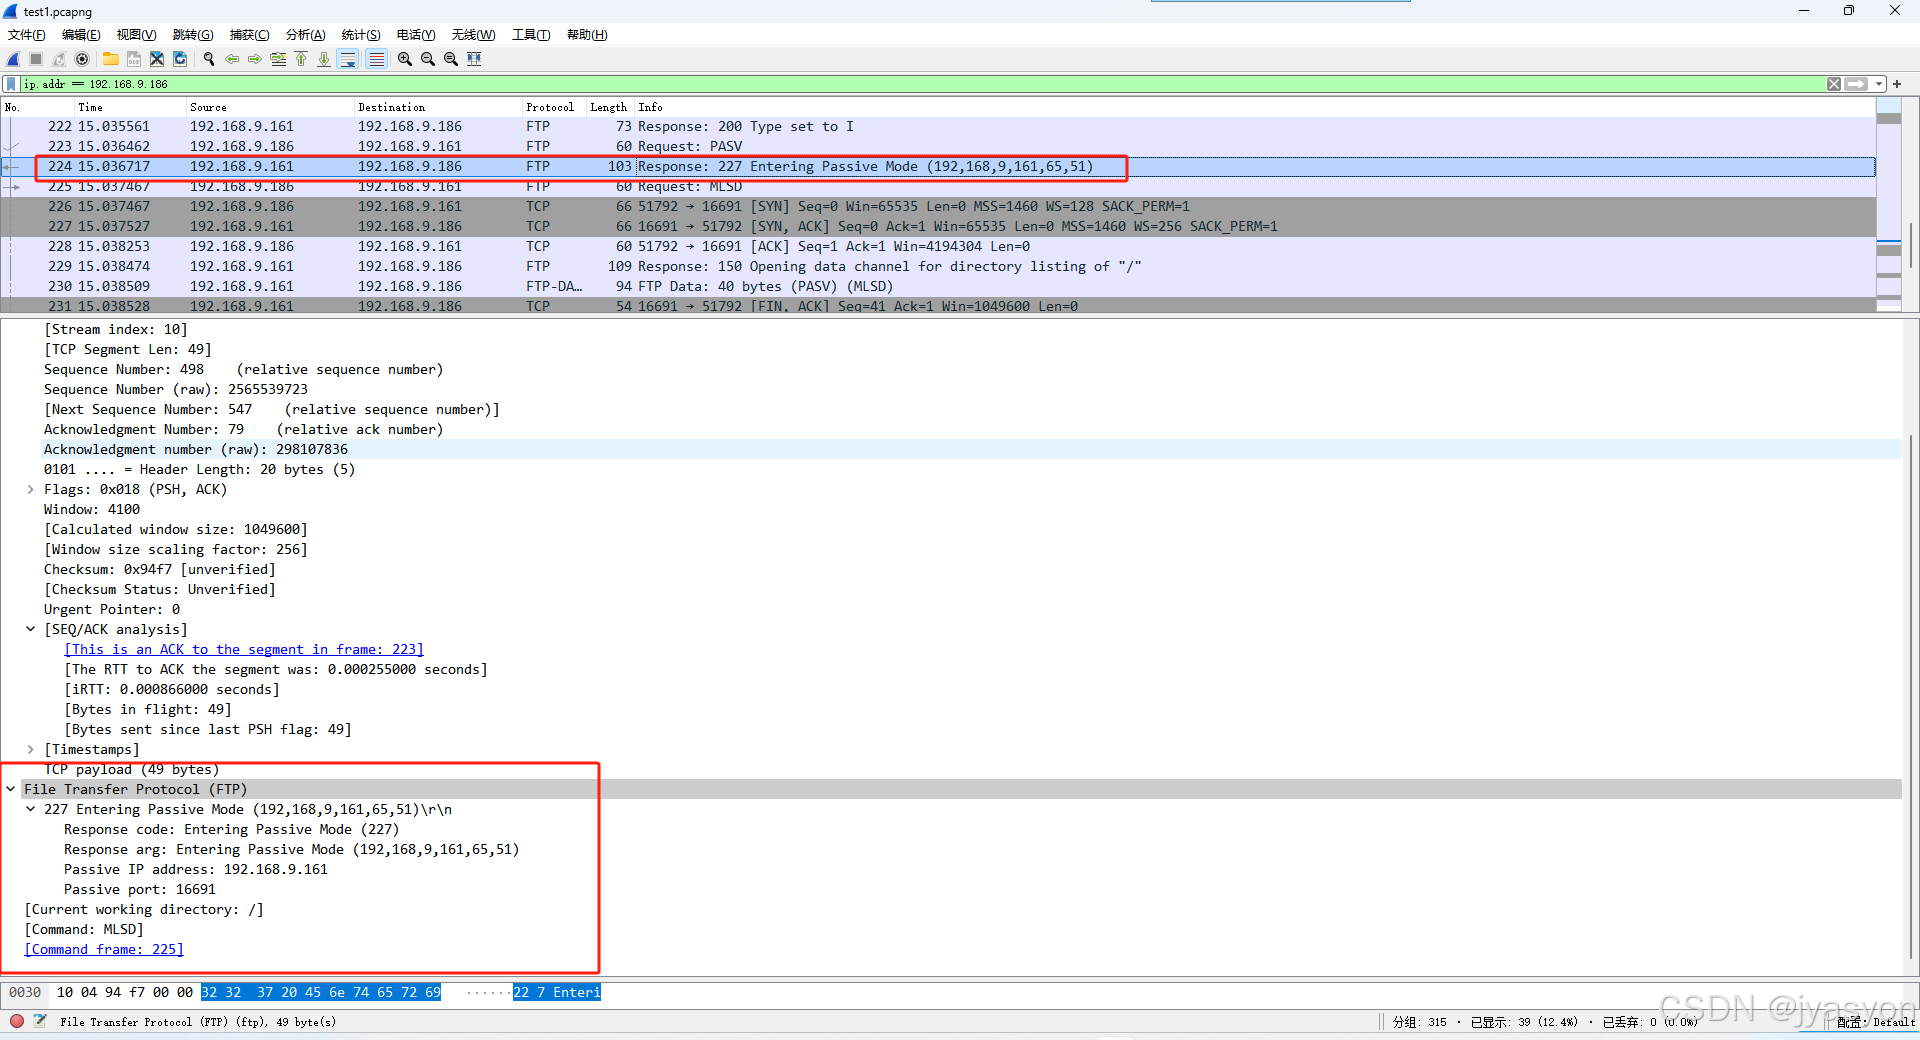
Task: Click the go-to-last-packet arrow icon
Action: pyautogui.click(x=324, y=59)
